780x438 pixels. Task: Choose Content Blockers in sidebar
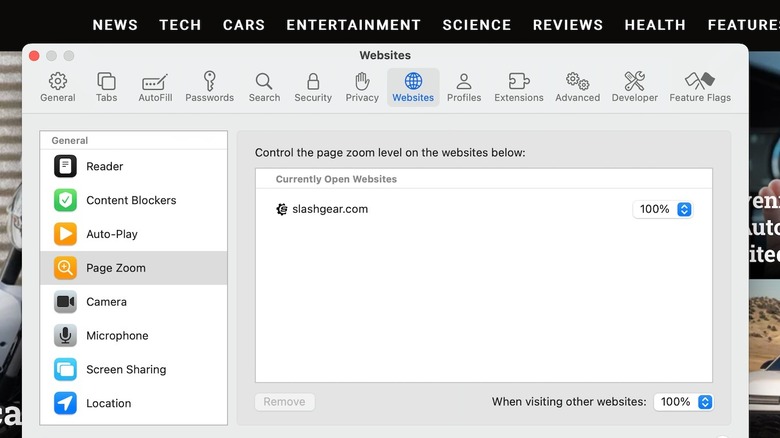point(134,200)
